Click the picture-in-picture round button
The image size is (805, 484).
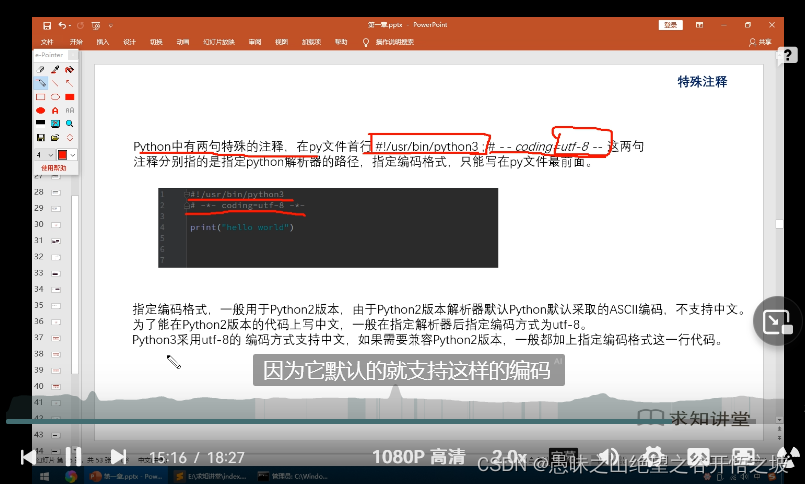(777, 322)
